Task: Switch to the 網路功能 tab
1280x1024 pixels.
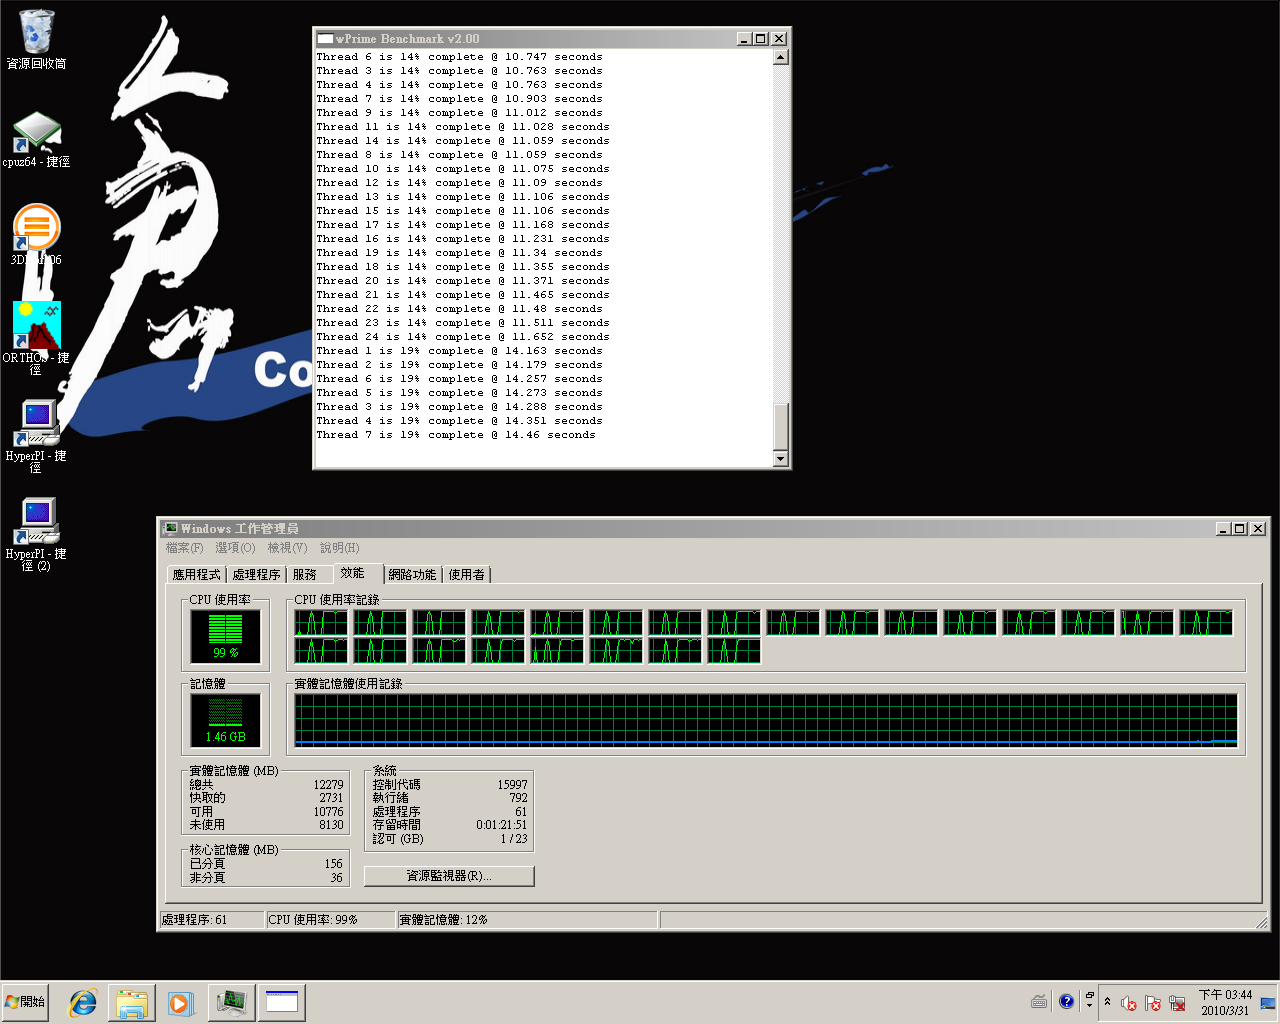Action: coord(412,575)
